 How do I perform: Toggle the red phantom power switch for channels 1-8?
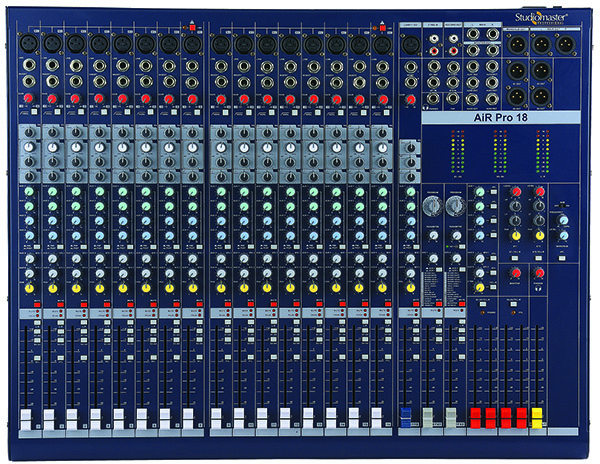(192, 28)
